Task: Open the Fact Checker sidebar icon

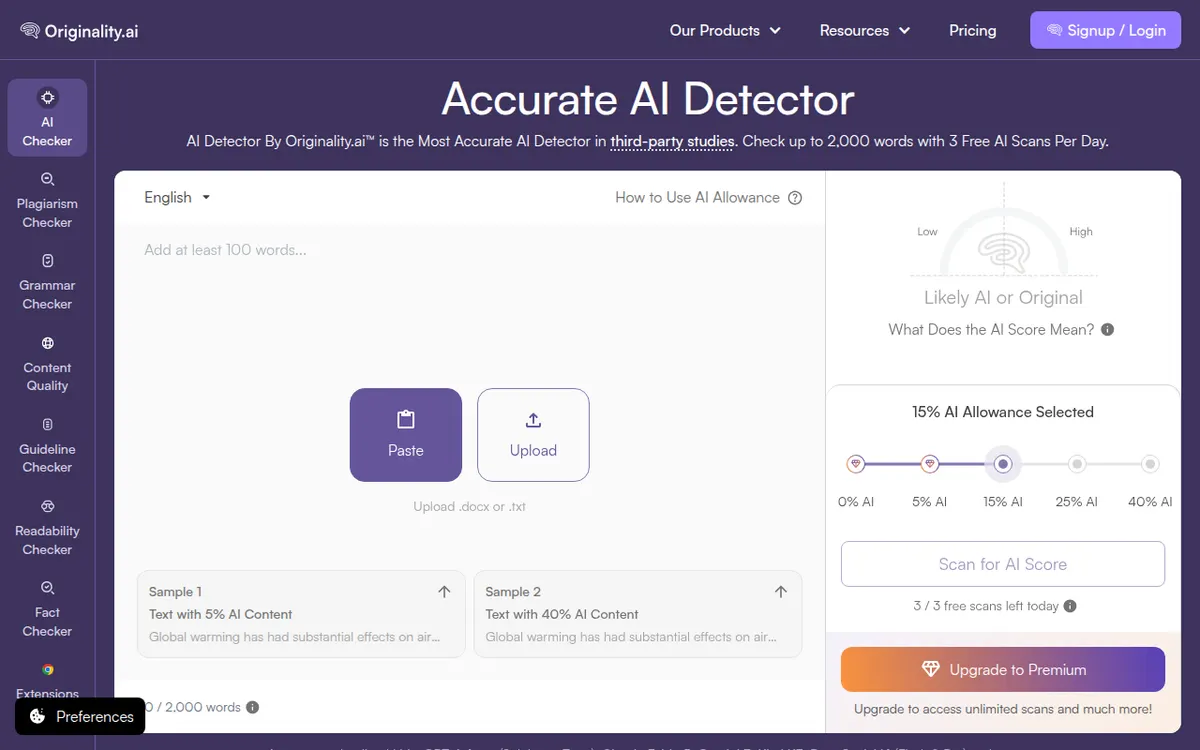Action: 47,588
